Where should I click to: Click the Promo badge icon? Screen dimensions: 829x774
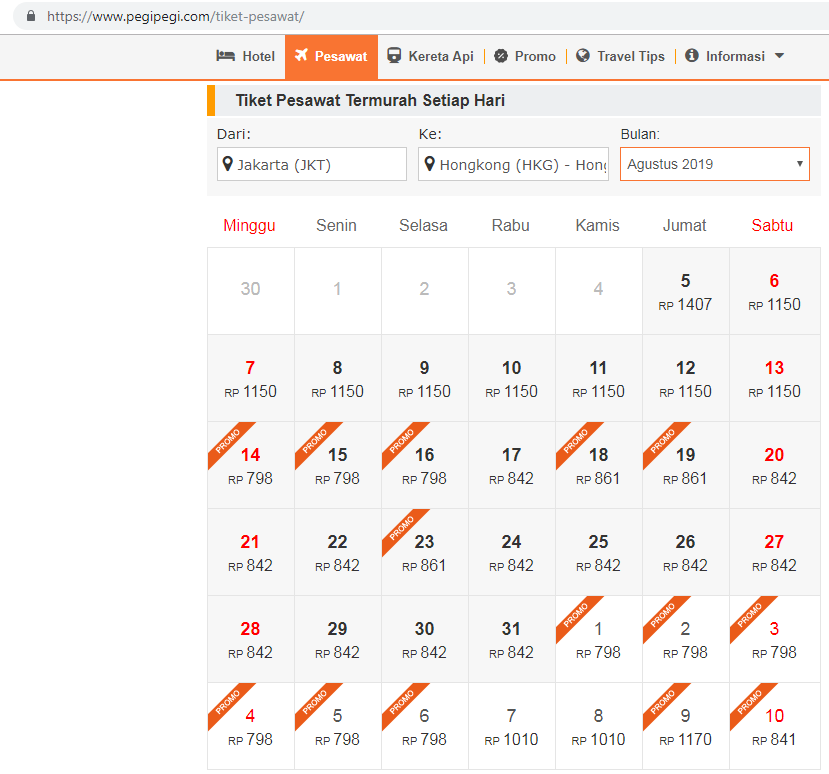pos(501,56)
